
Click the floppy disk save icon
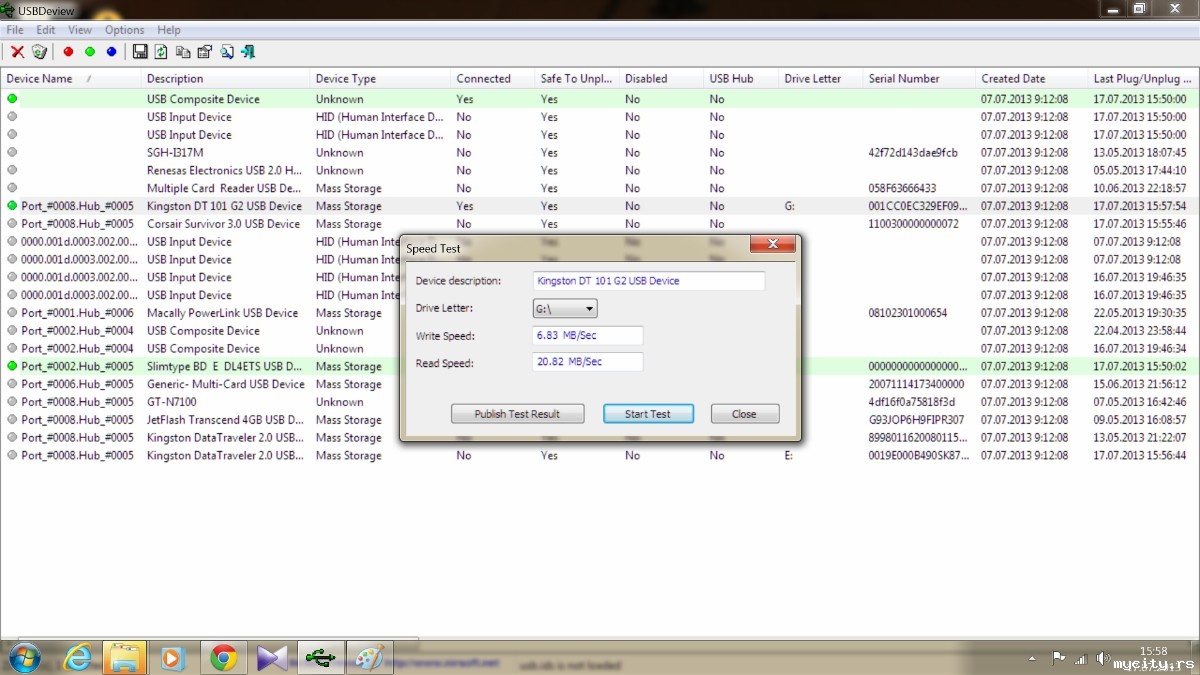[140, 52]
